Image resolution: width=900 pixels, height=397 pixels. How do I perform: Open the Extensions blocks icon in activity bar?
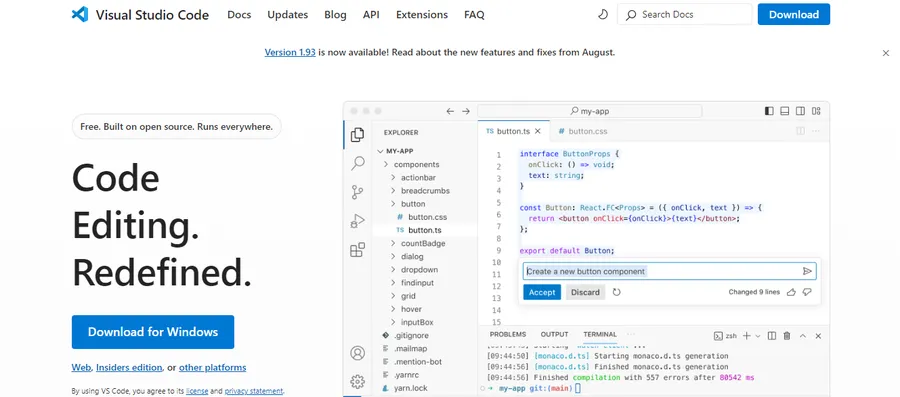(357, 250)
